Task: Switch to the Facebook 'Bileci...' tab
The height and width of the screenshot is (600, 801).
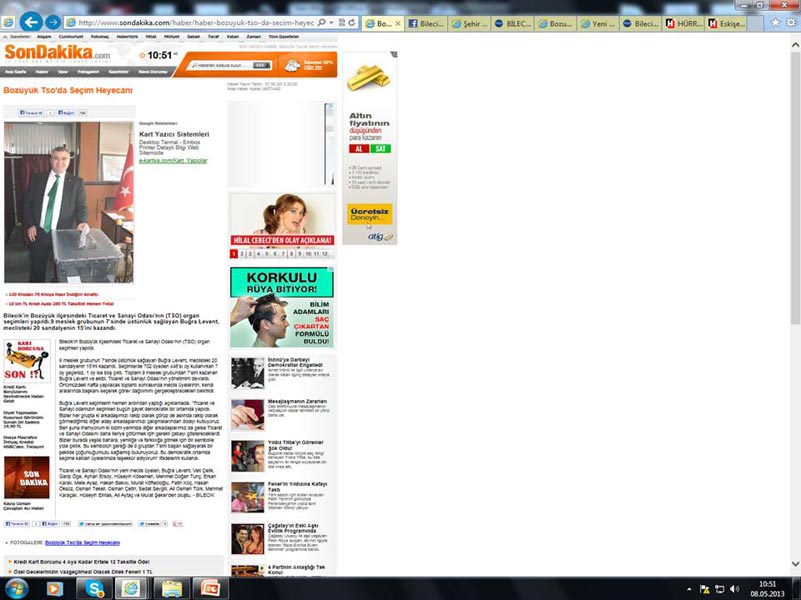Action: coord(426,23)
